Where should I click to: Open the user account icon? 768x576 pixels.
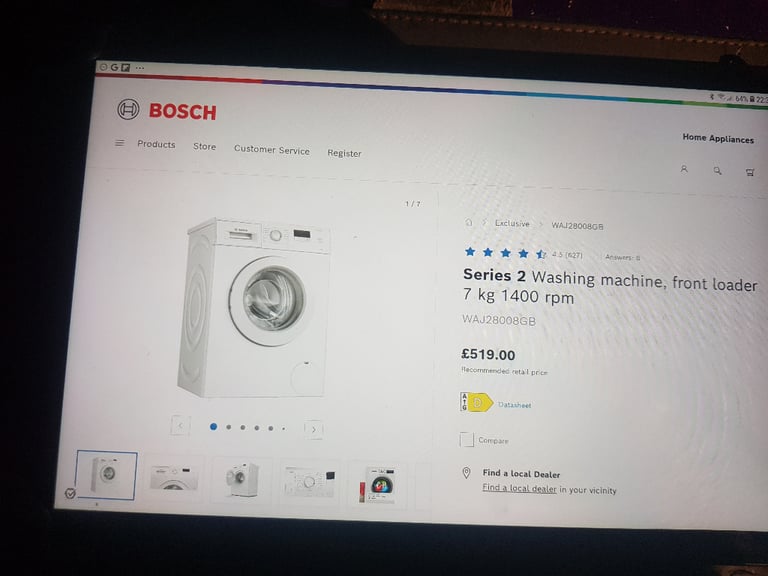[684, 169]
